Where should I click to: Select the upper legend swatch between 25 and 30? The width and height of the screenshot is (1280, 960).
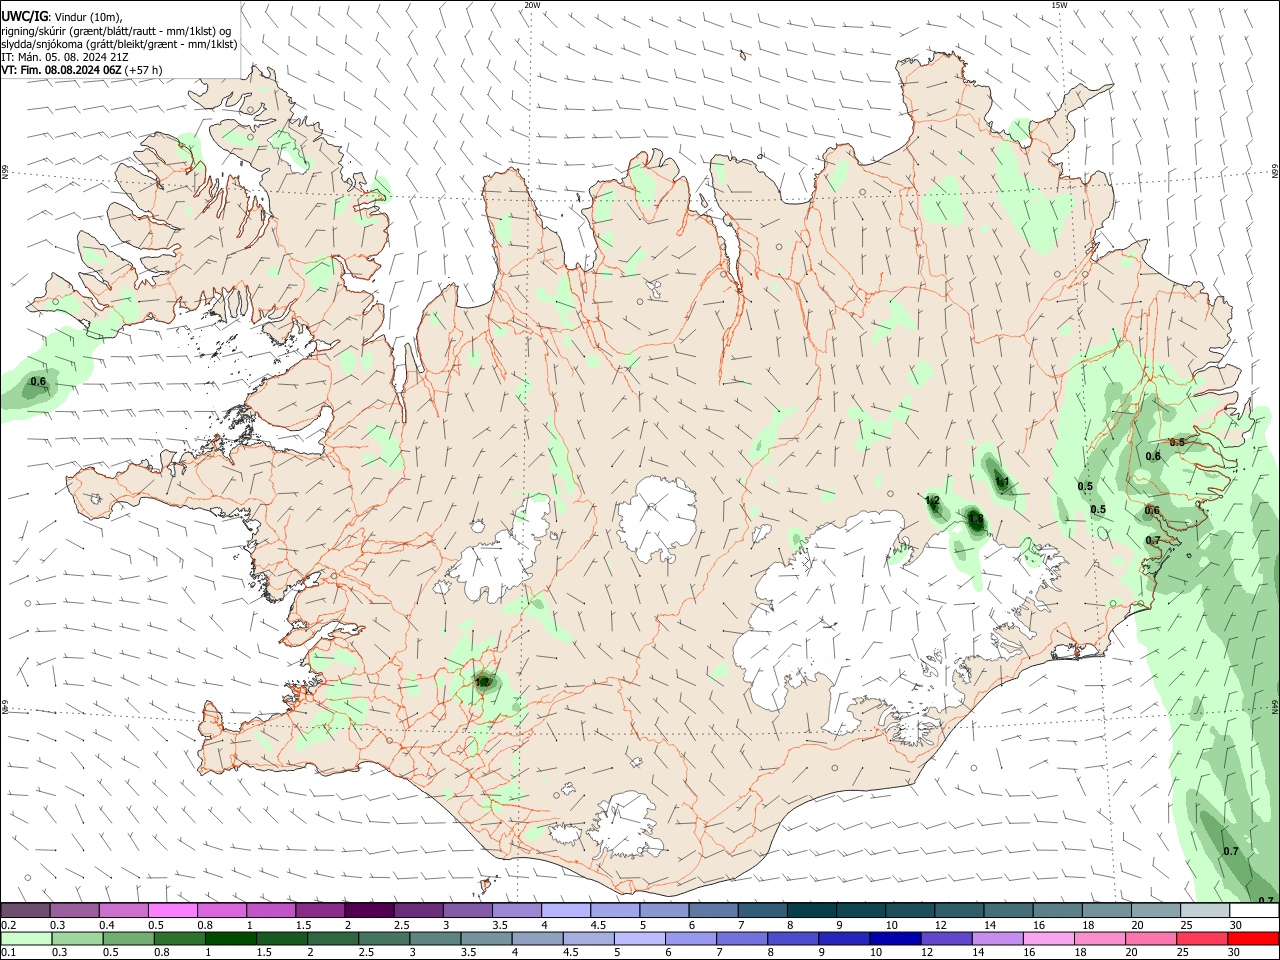1206,910
